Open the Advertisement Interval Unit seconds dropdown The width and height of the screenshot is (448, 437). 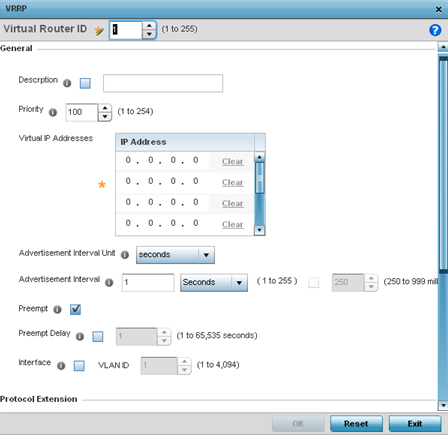[x=175, y=255]
